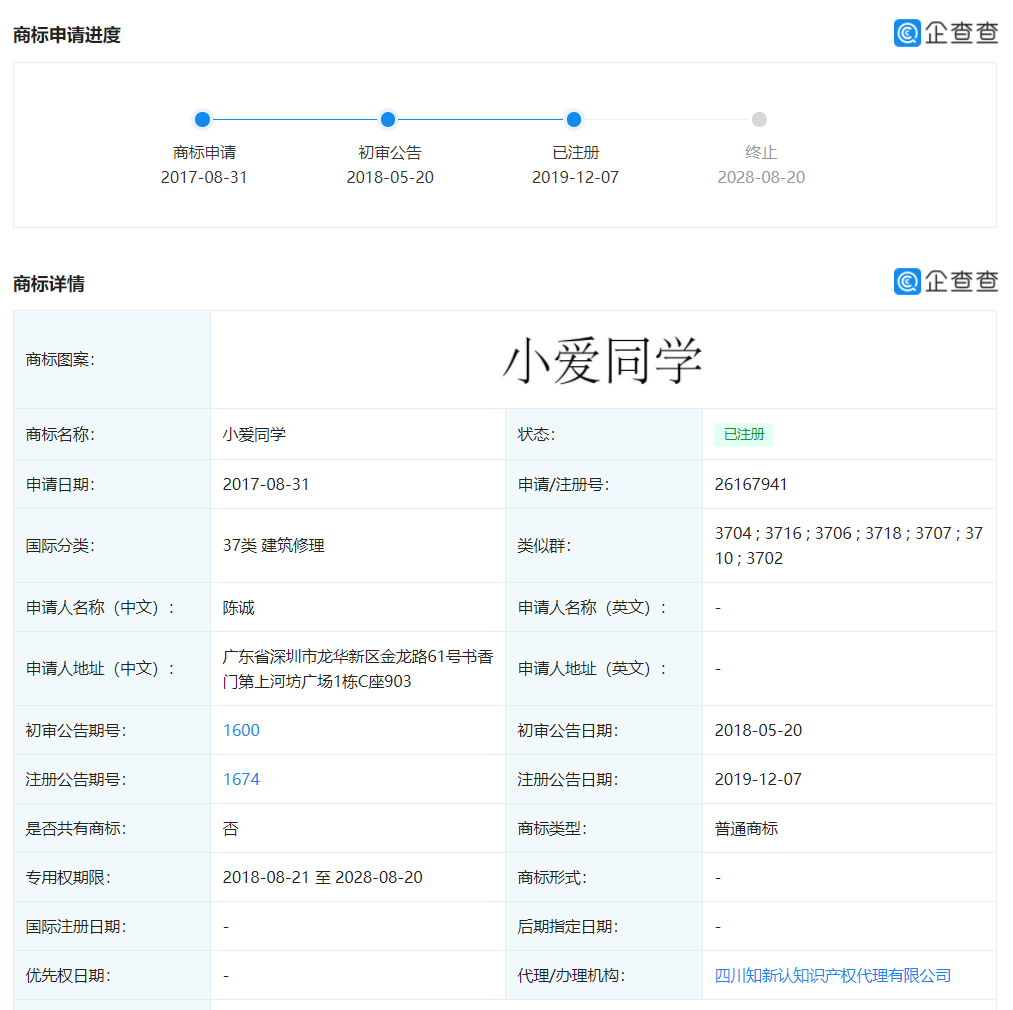This screenshot has width=1013, height=1010.
Task: Select the 商标名称 value 小爱同学
Action: [x=254, y=434]
